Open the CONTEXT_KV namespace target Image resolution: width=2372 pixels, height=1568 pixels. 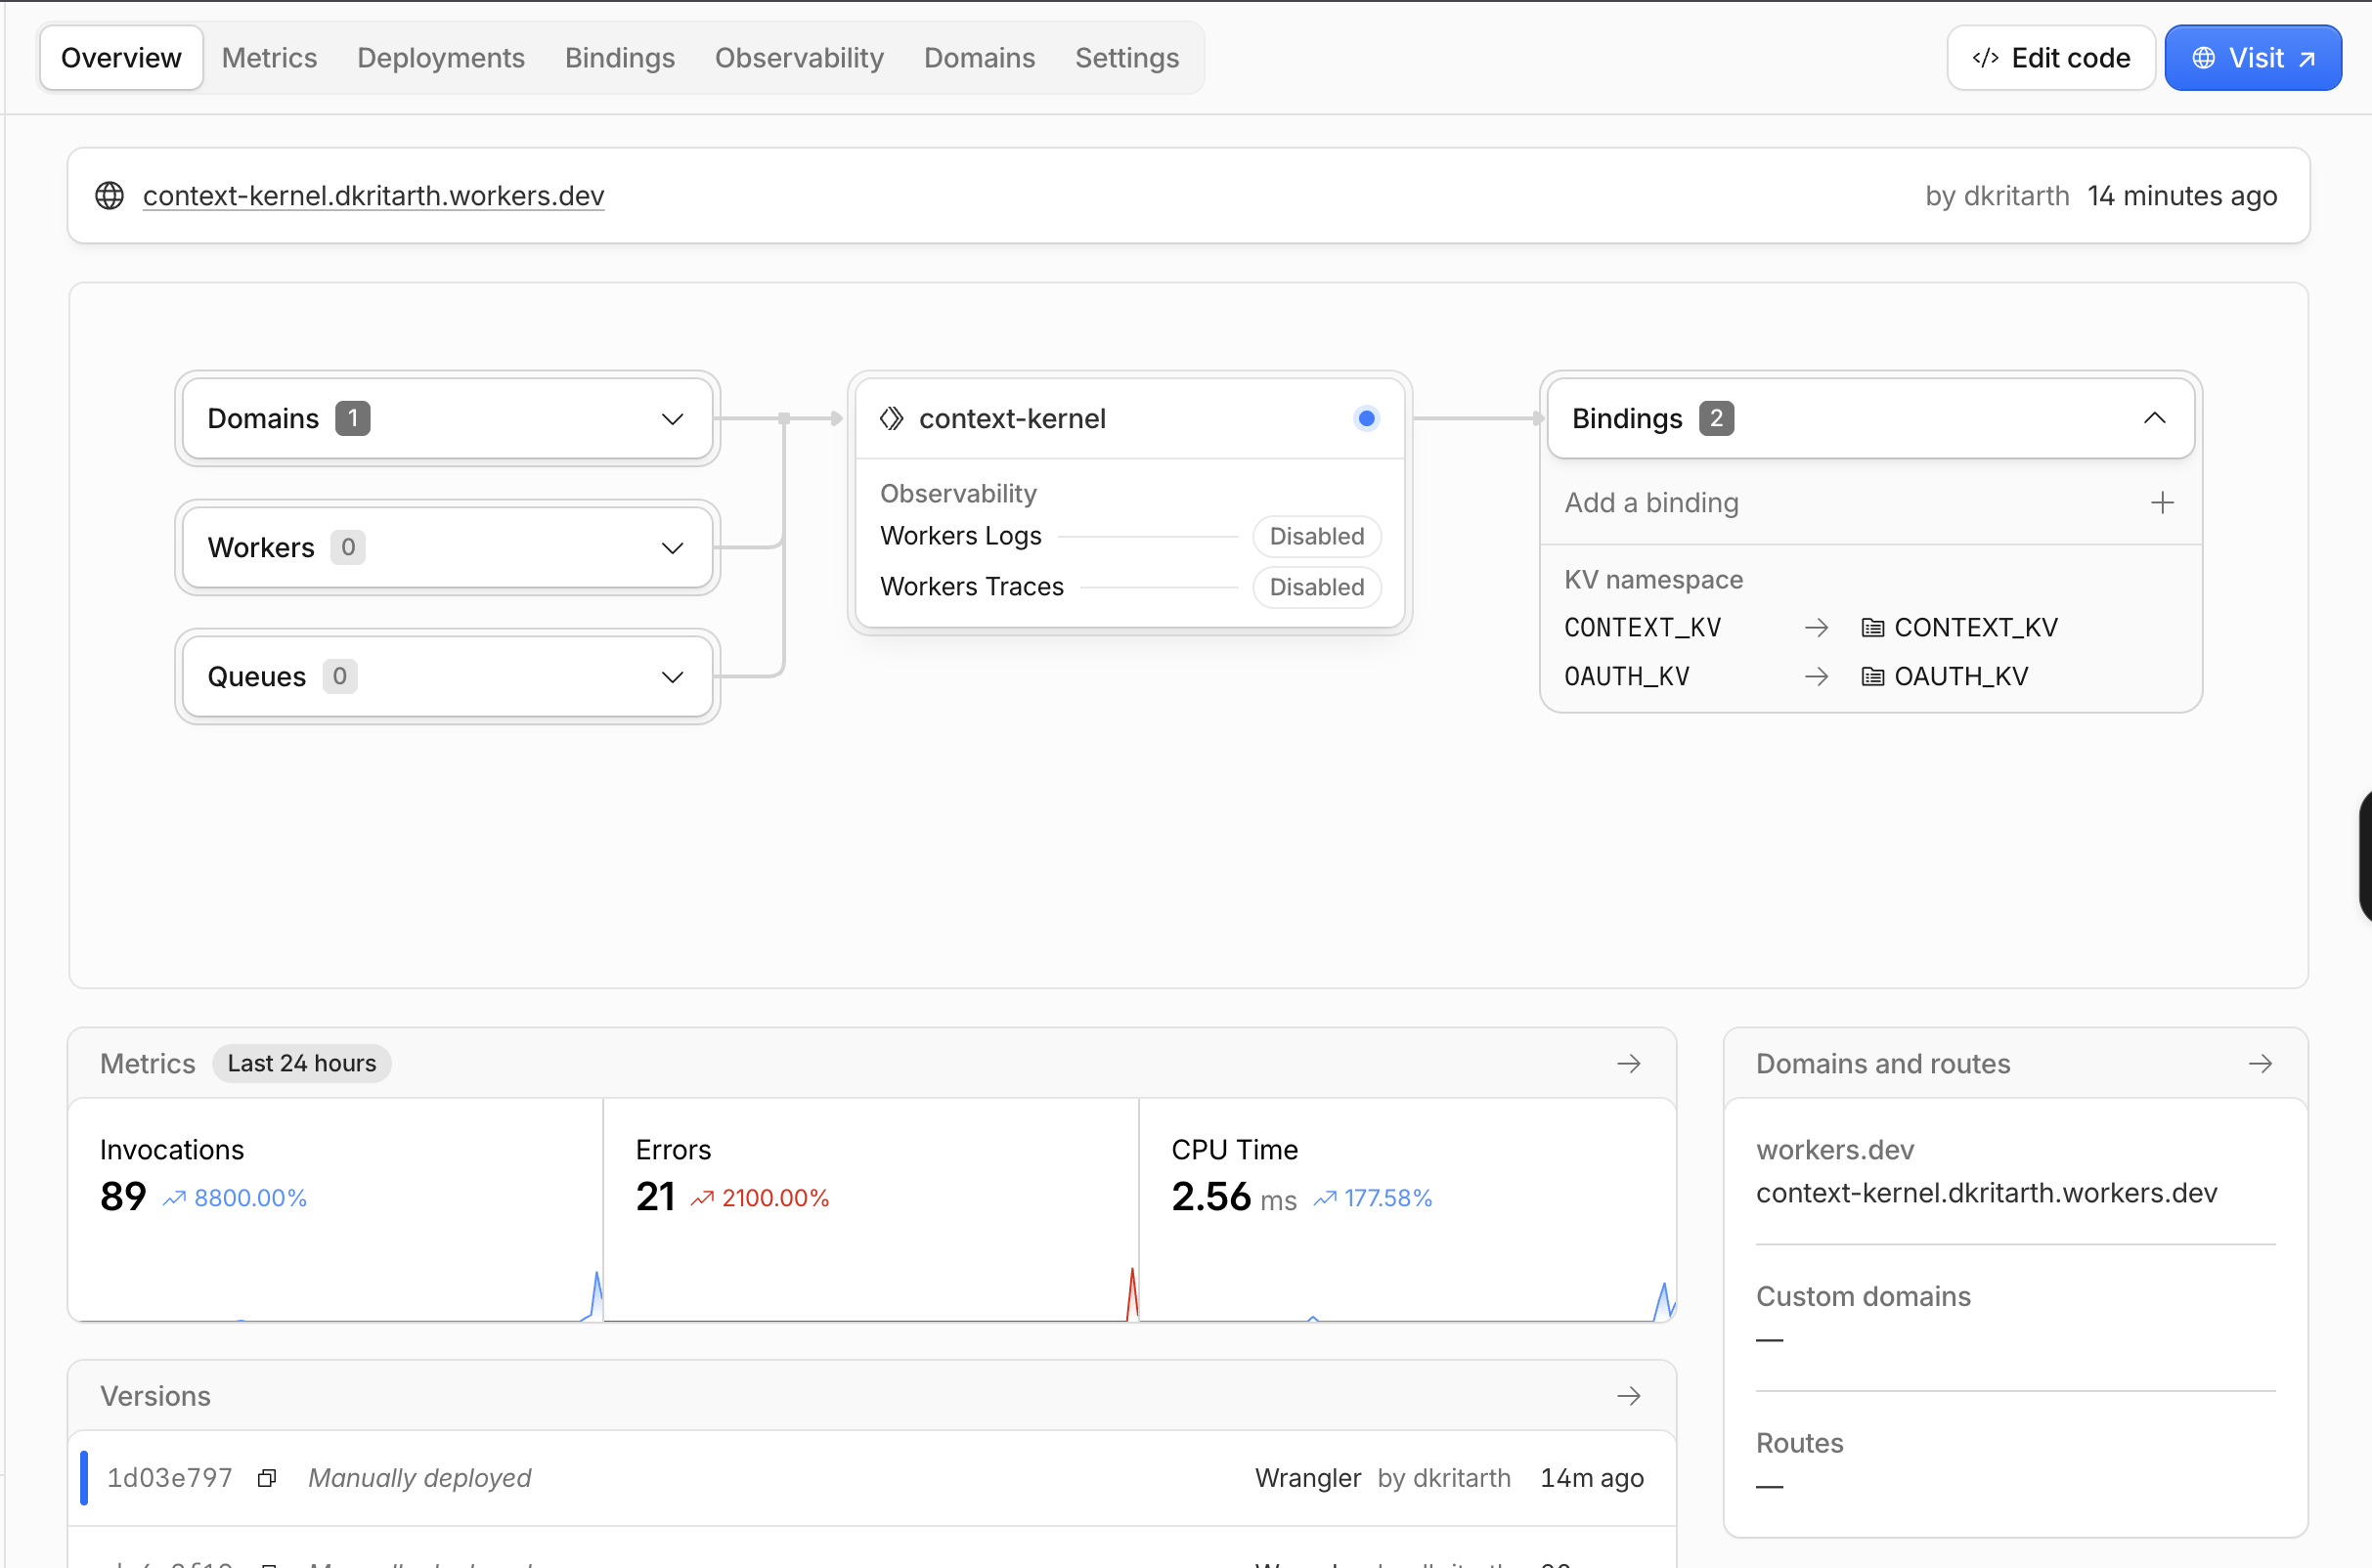click(1976, 628)
